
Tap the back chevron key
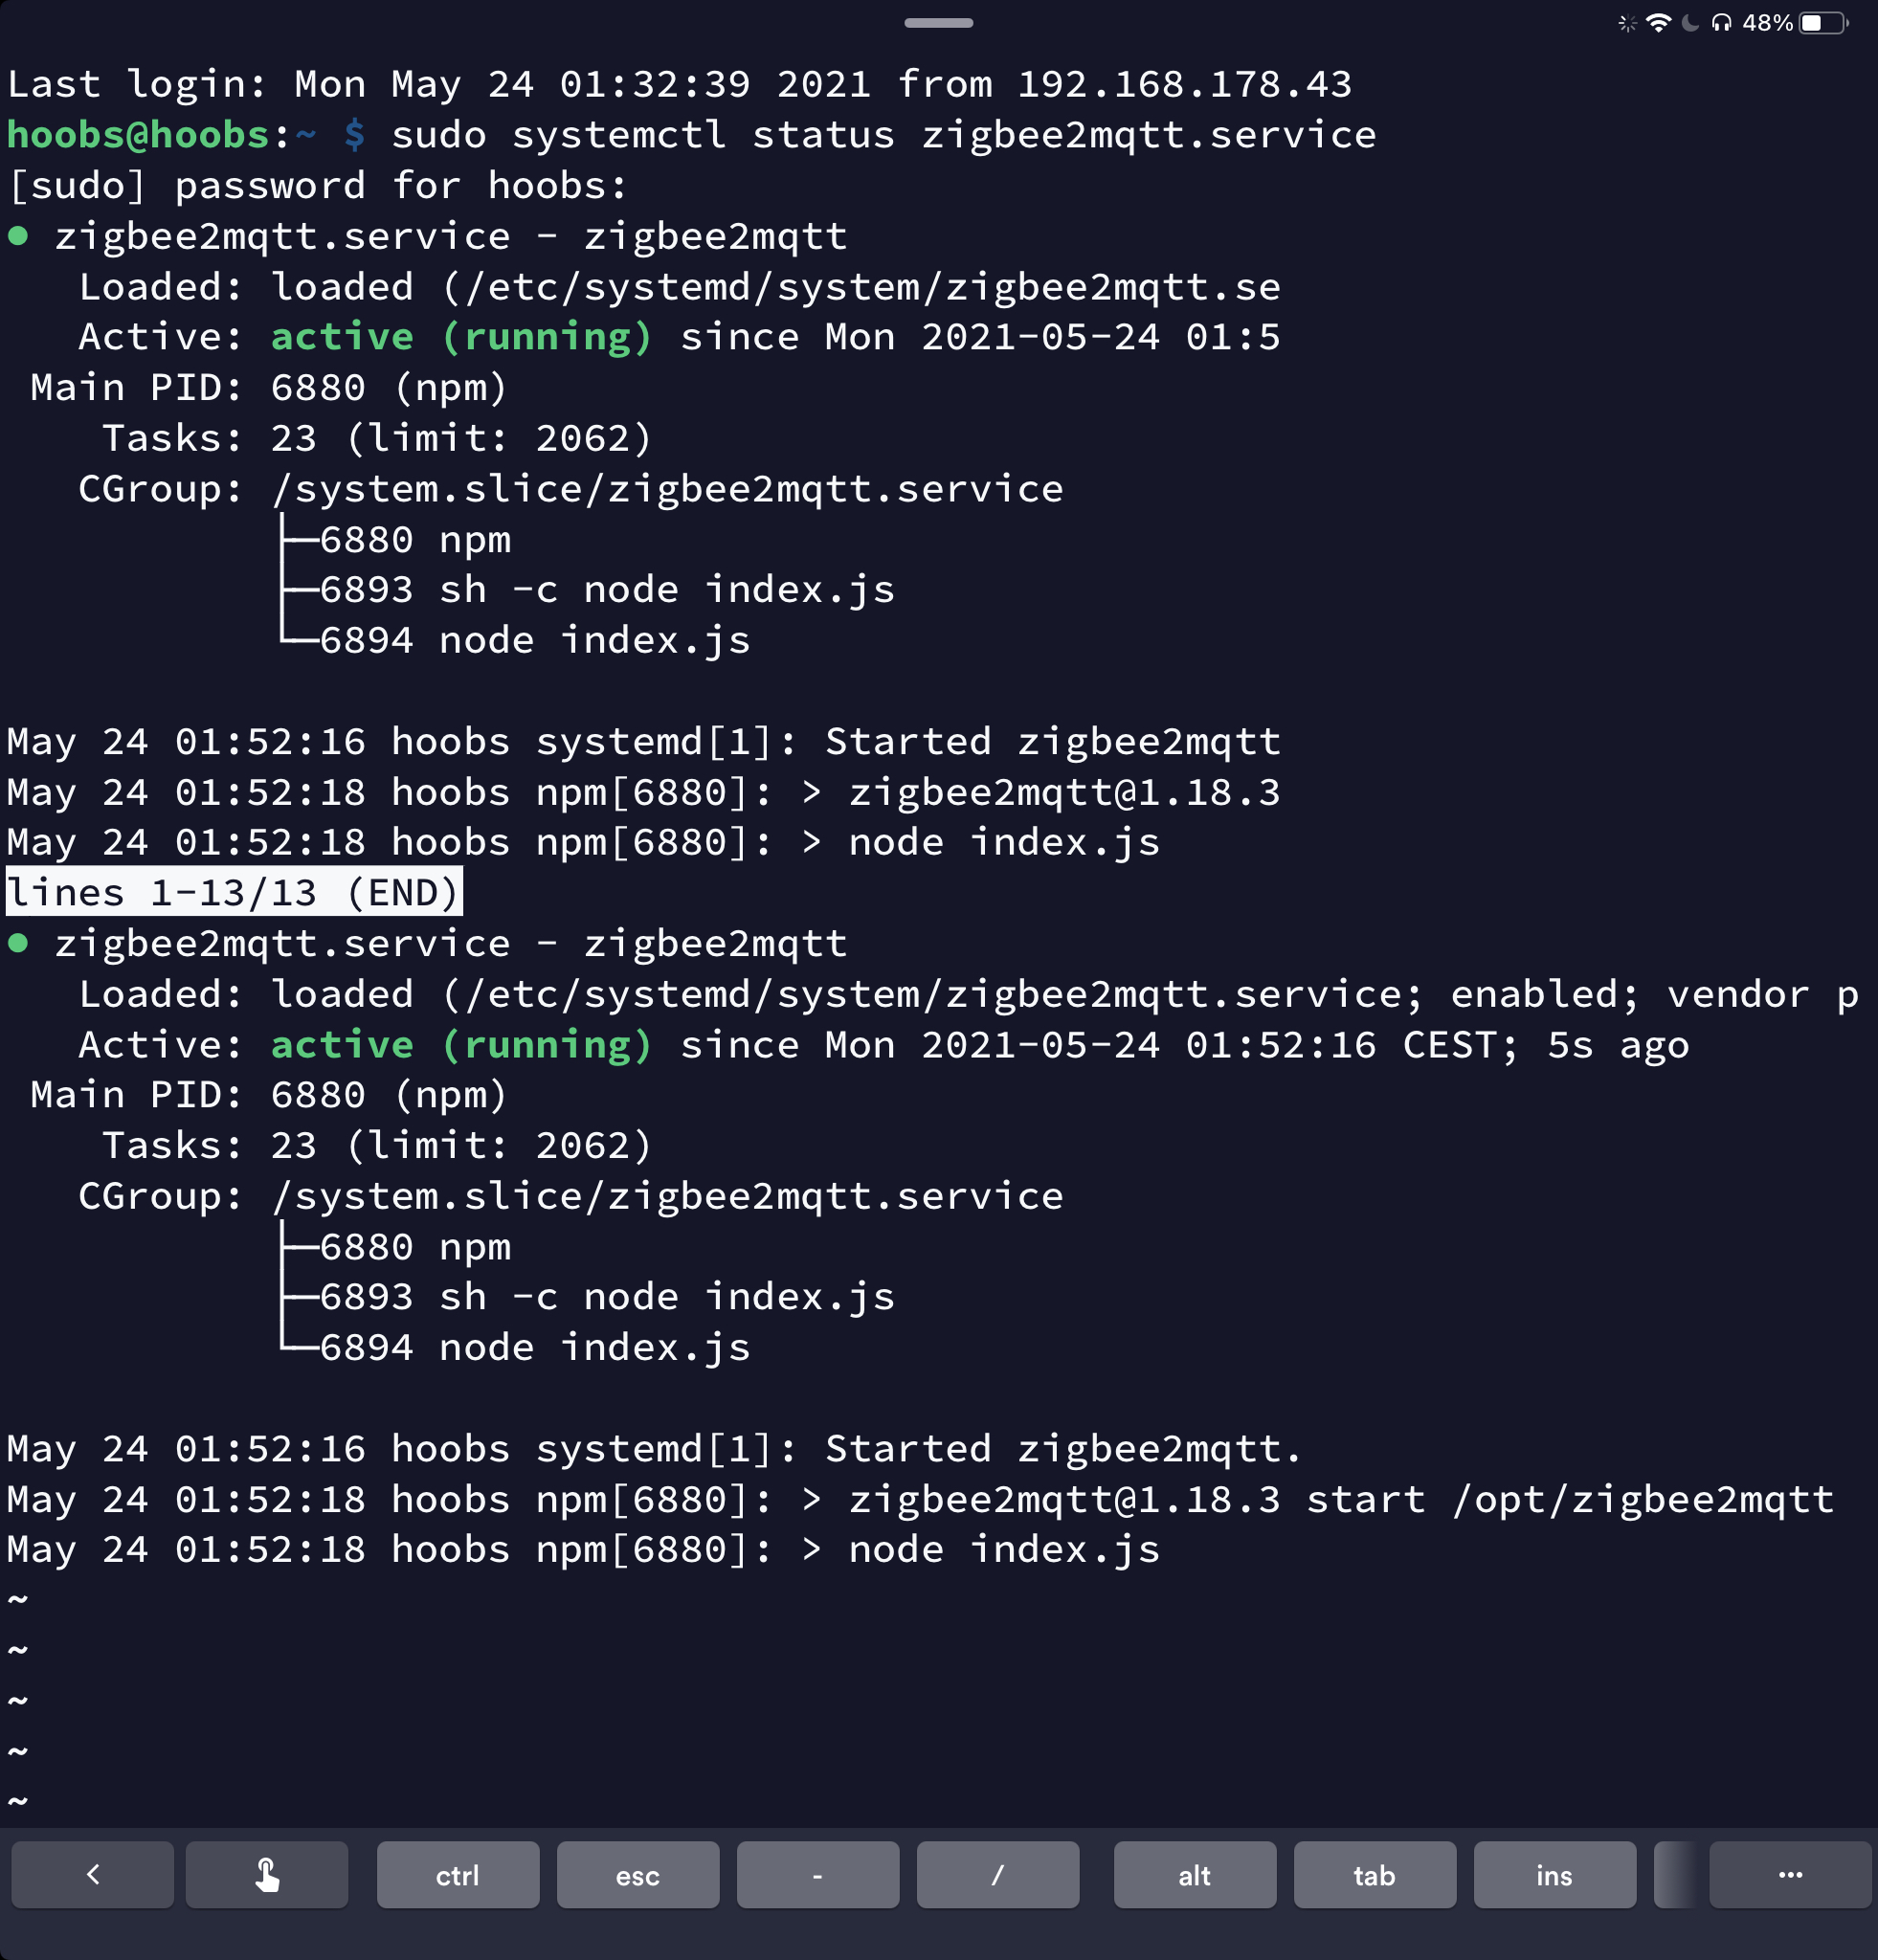(92, 1875)
